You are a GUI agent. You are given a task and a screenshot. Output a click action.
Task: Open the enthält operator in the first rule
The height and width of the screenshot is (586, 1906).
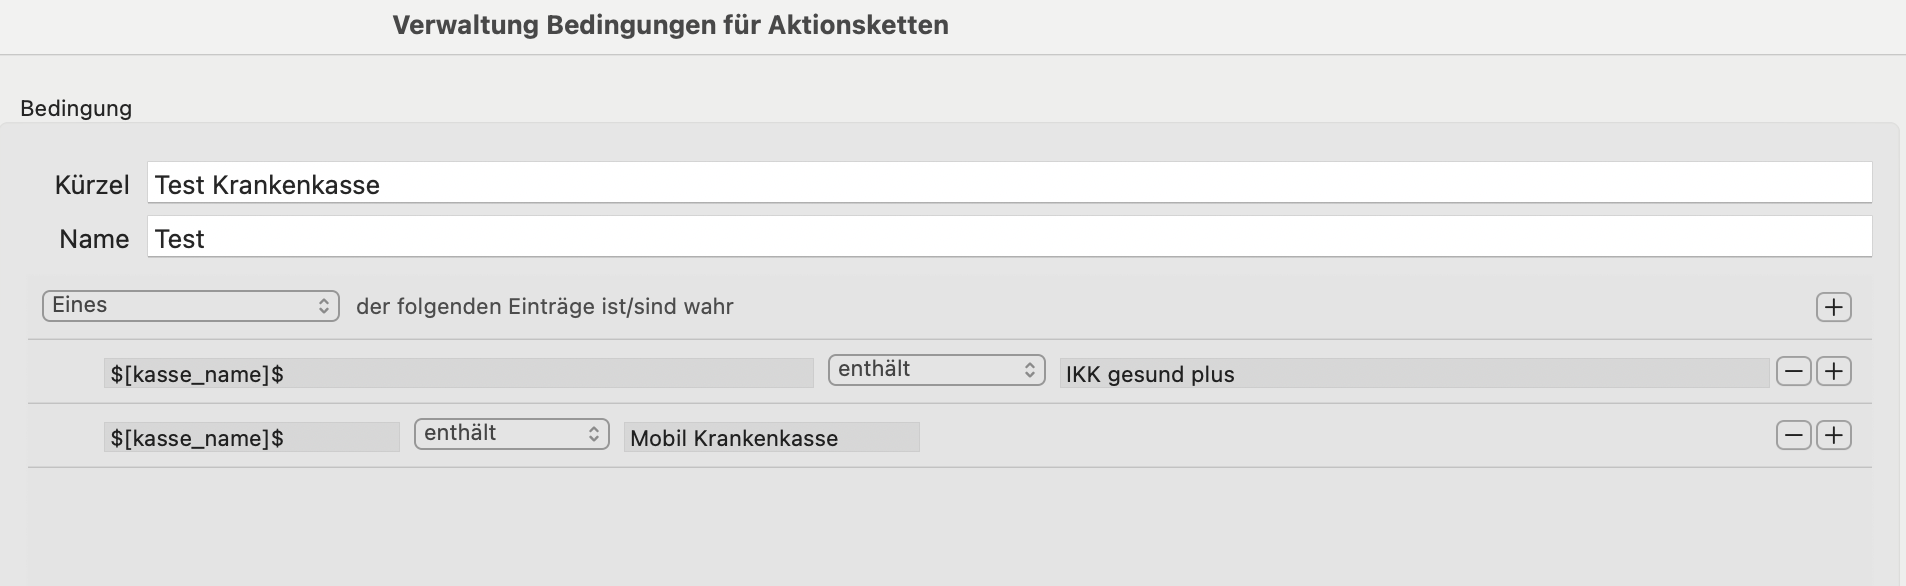coord(936,370)
